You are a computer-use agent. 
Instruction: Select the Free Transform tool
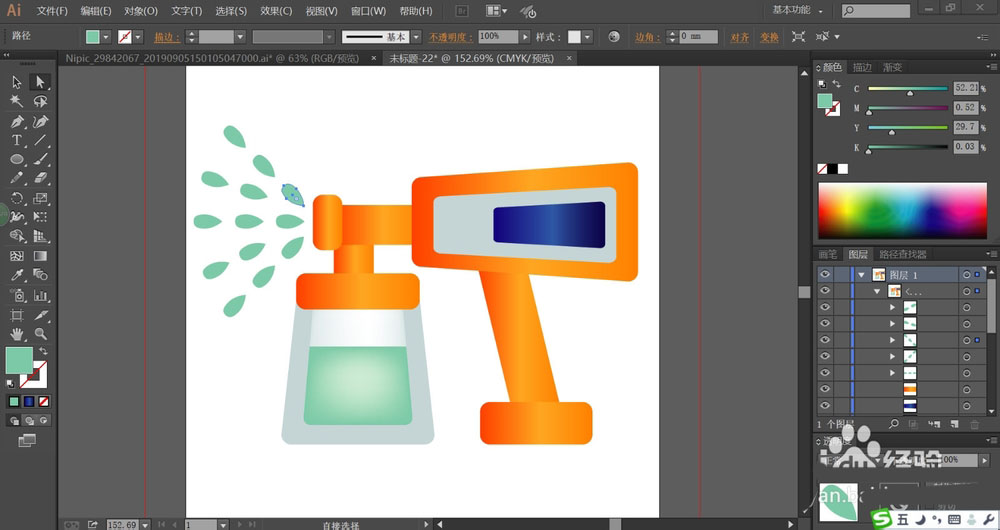40,217
